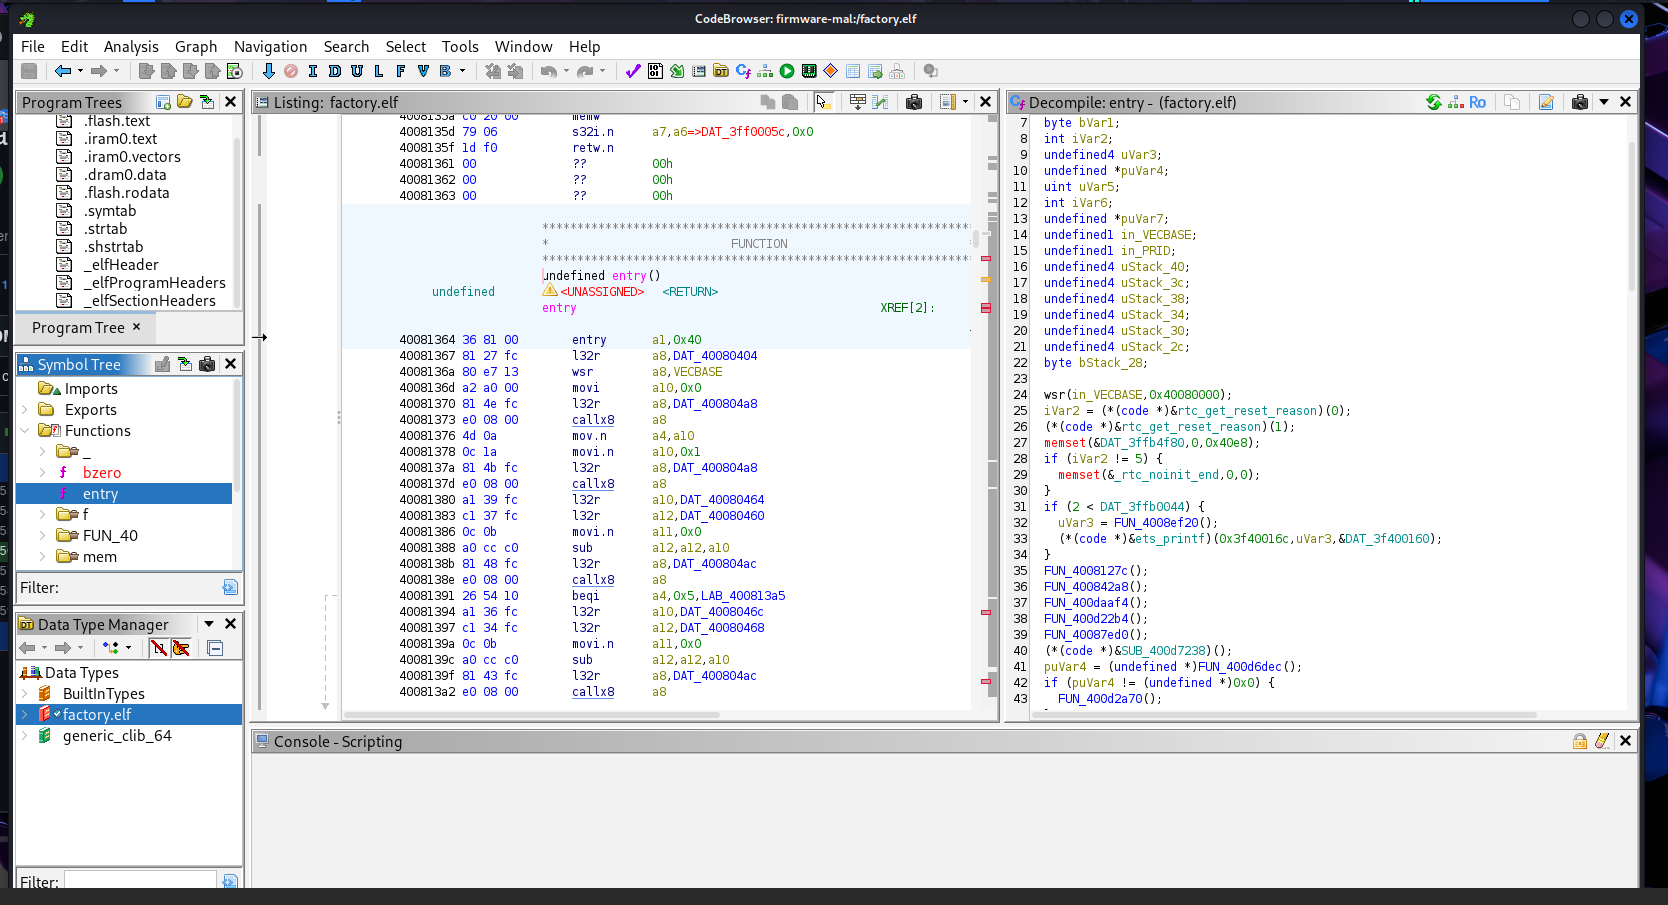Screen dimensions: 1668x905
Task: Open the Memory Map chip icon
Action: 809,71
